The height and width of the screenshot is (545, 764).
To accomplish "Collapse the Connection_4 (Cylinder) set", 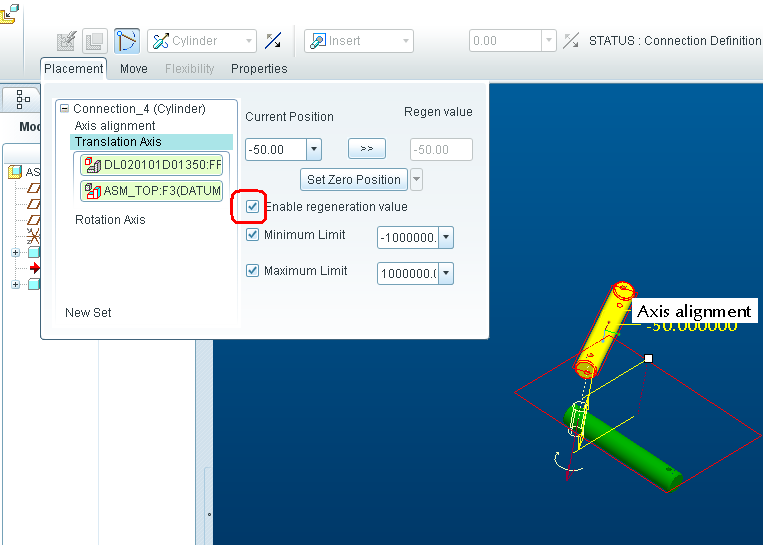I will click(64, 109).
